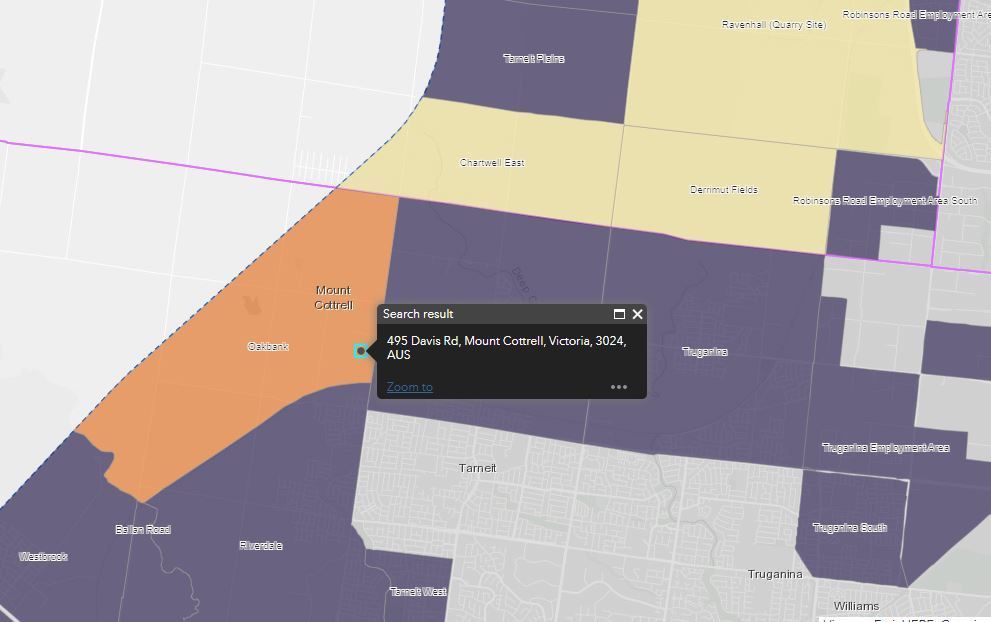Maximize the Search result popup
The image size is (991, 622).
619,314
